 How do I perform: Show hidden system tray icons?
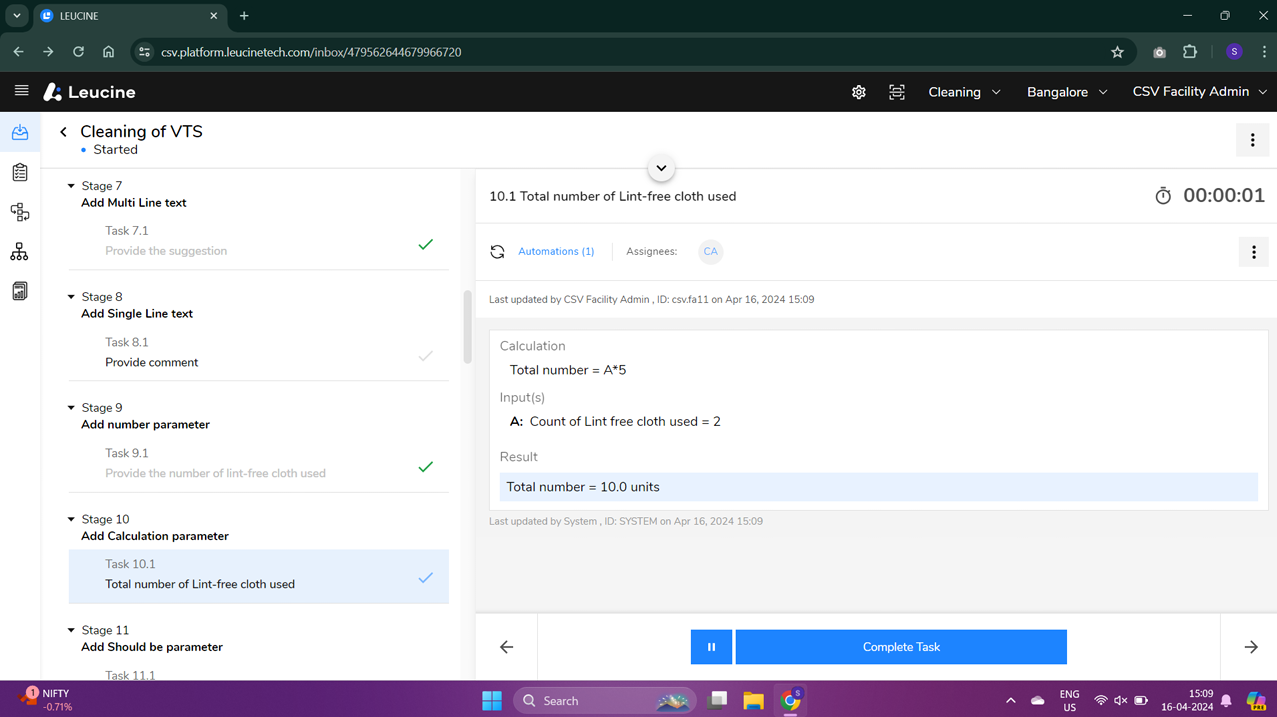click(x=1010, y=700)
